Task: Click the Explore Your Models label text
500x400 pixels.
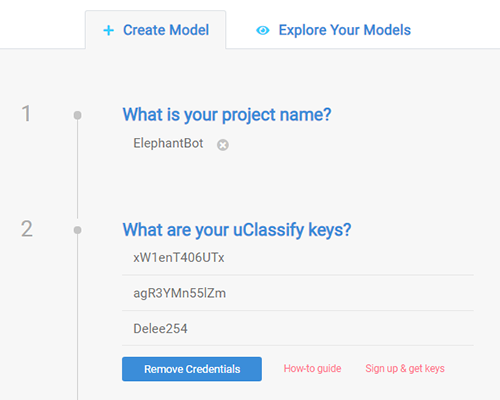Action: pos(345,30)
